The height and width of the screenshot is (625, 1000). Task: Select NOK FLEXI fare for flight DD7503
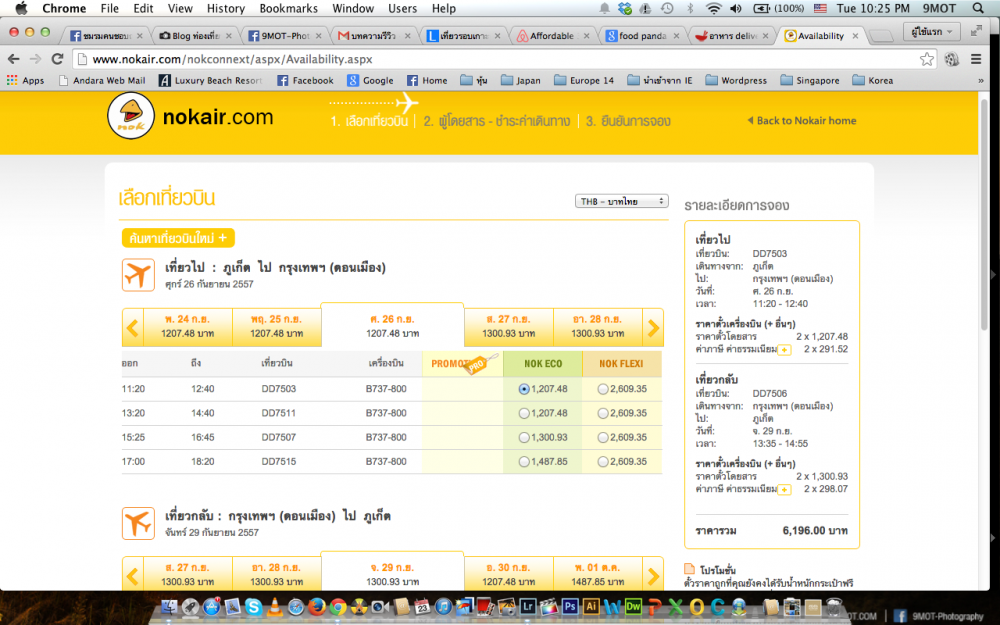pos(602,389)
